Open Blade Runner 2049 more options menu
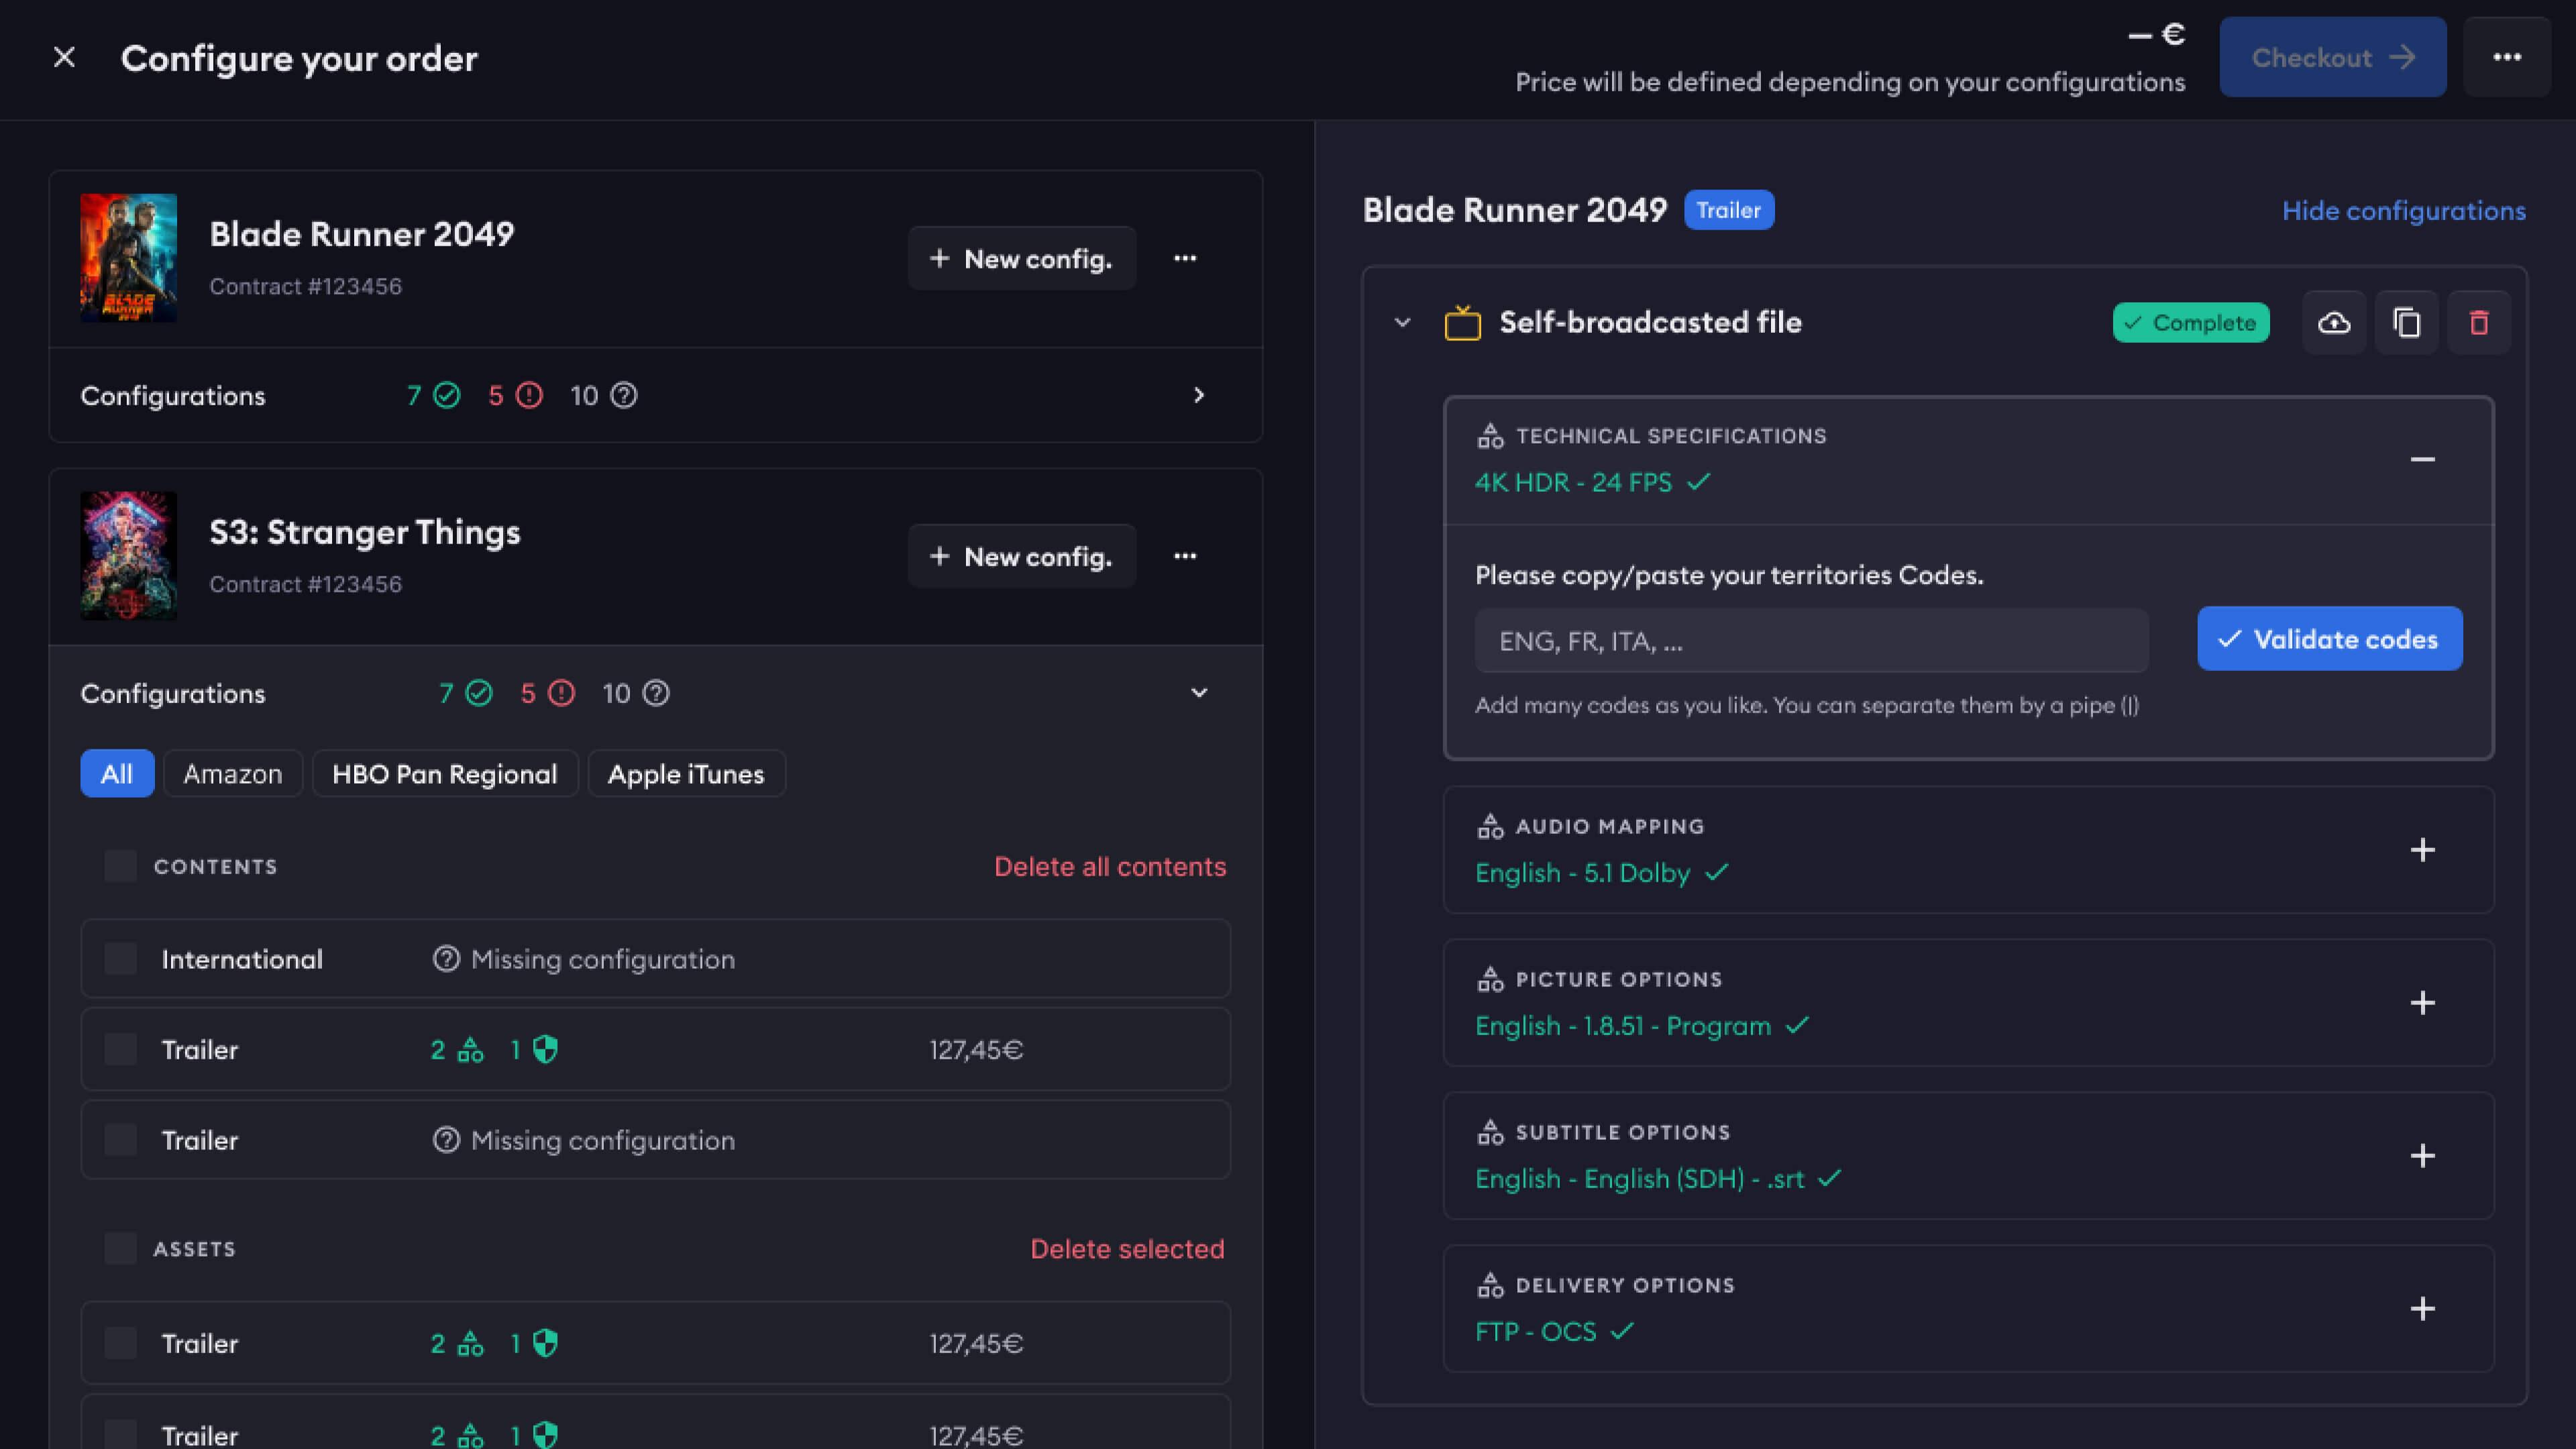Screen dimensions: 2576x1449 click(1185, 258)
